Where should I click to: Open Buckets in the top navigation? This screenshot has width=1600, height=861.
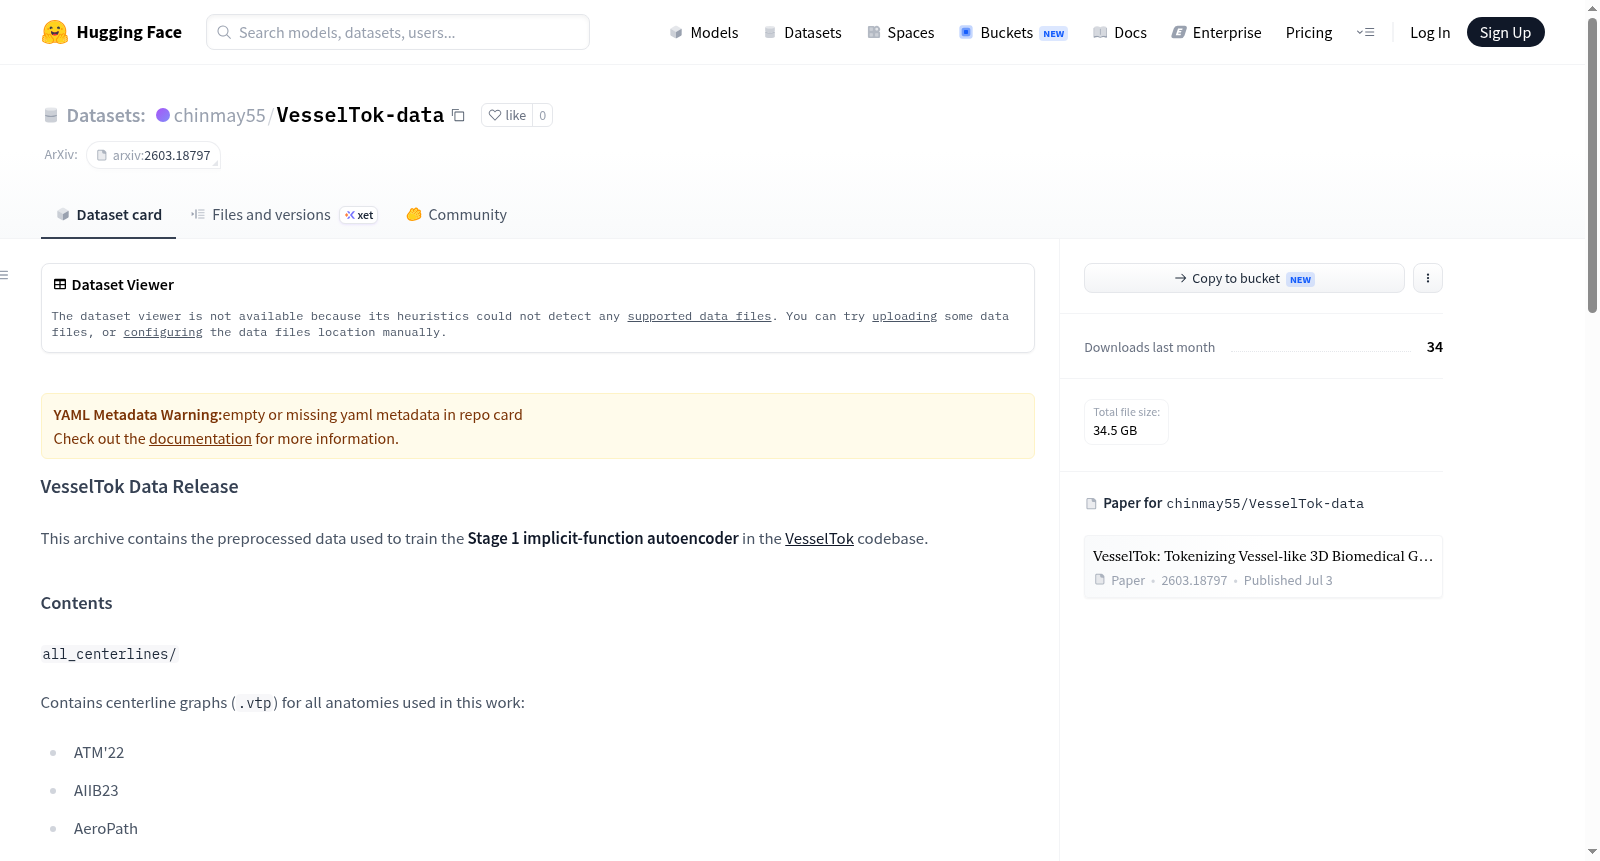1013,32
